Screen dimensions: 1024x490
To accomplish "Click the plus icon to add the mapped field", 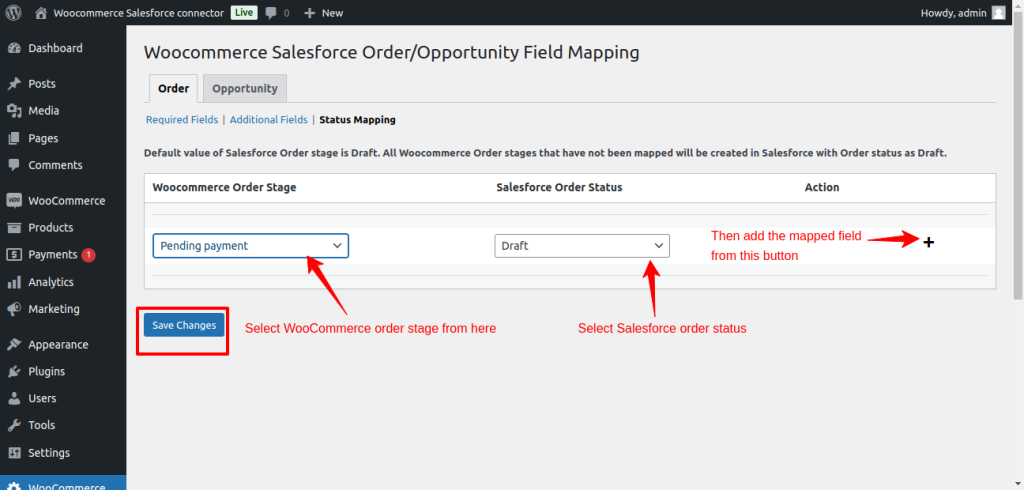I will 928,242.
